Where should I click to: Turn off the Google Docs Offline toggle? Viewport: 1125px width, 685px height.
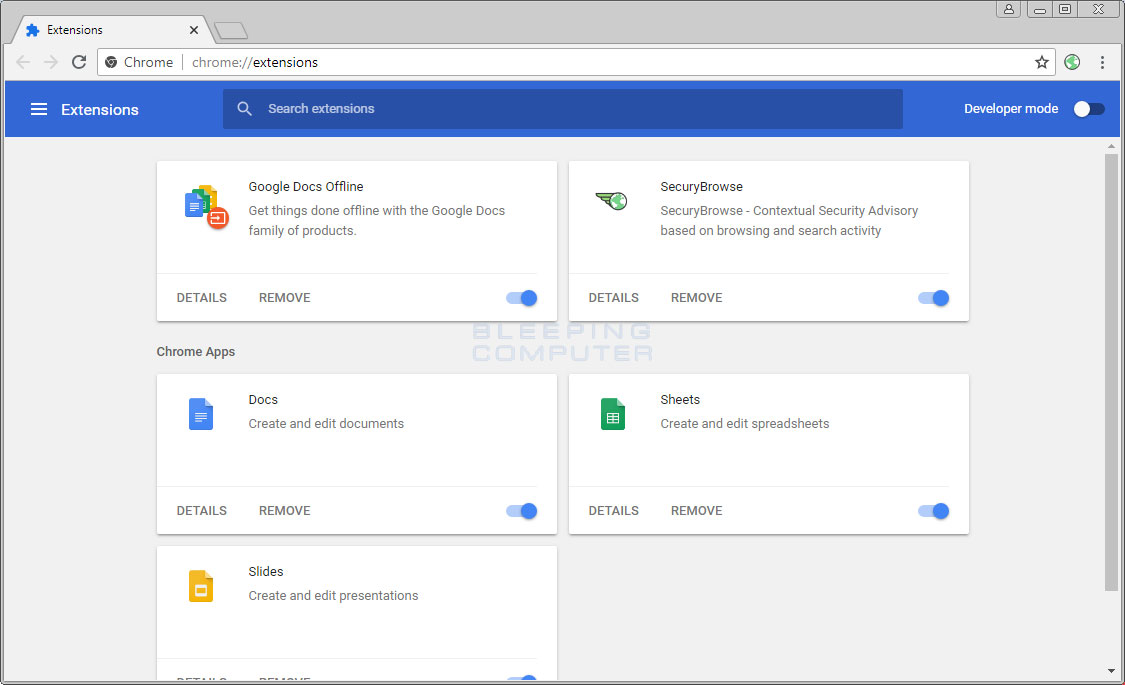(x=521, y=297)
